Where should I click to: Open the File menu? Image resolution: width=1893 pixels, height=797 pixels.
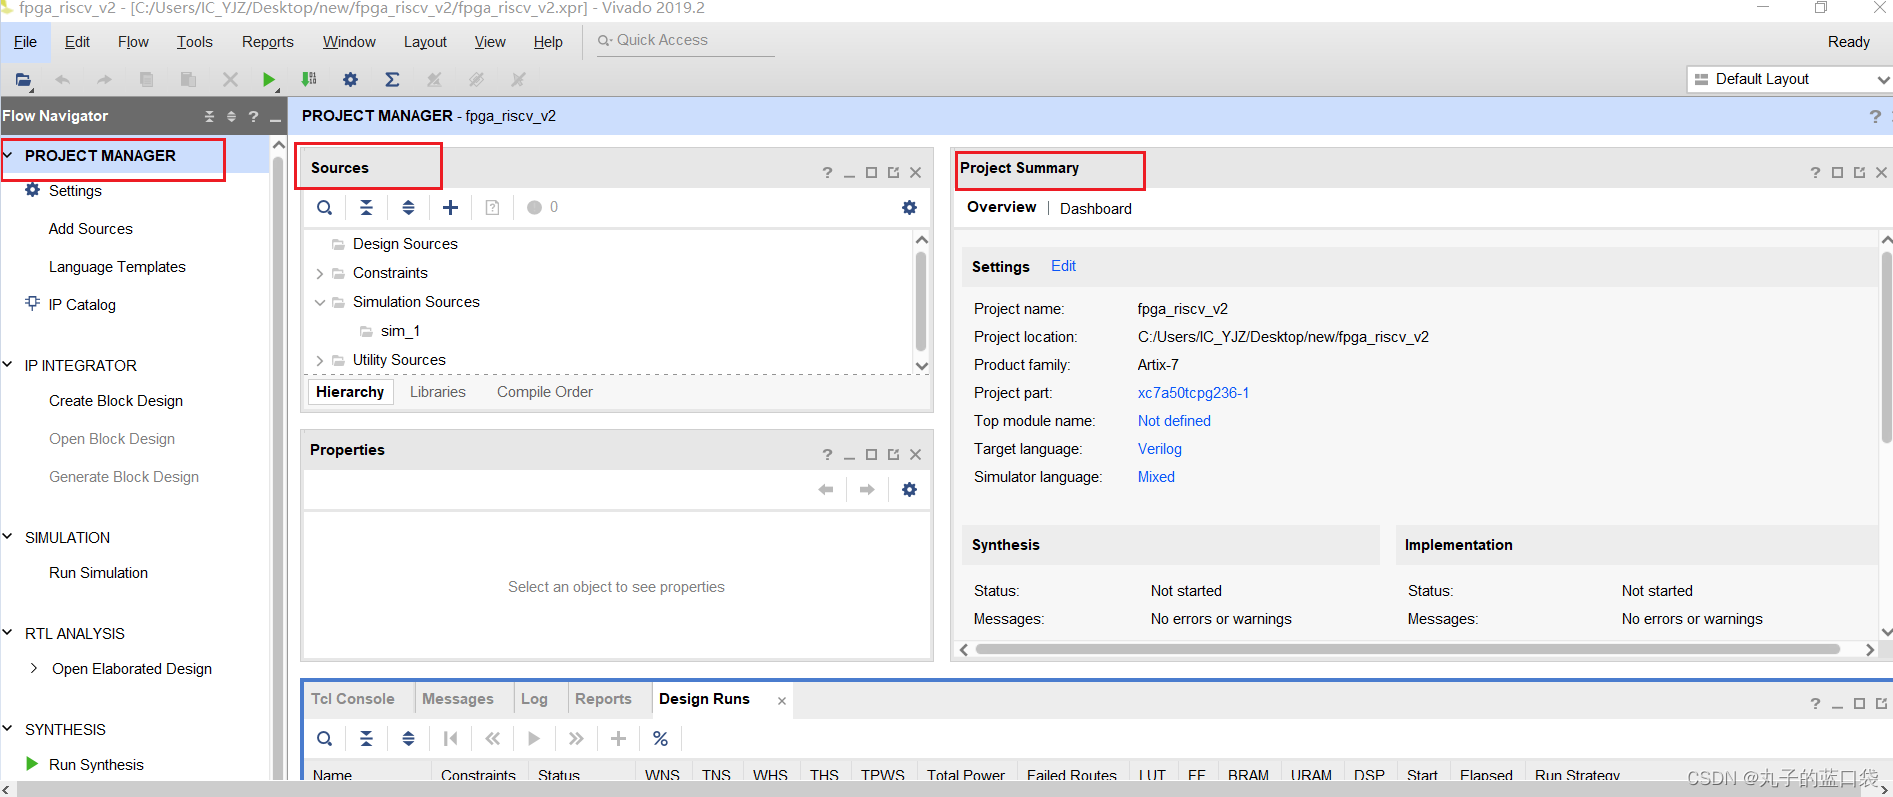point(25,41)
